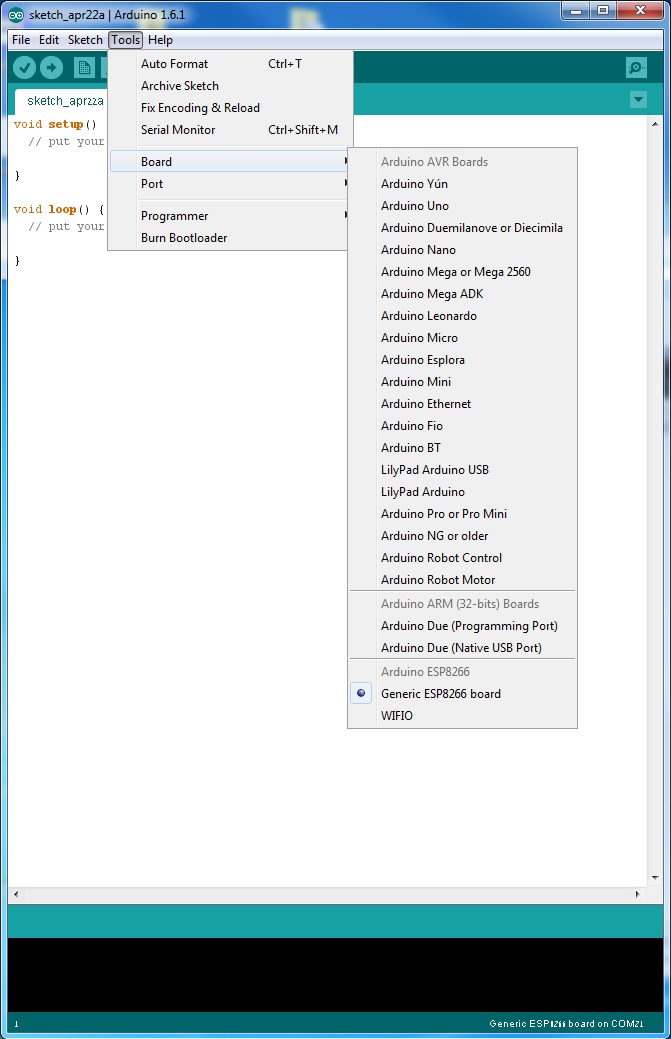Image resolution: width=671 pixels, height=1039 pixels.
Task: Select Arduino Robot Motor board
Action: [462, 579]
